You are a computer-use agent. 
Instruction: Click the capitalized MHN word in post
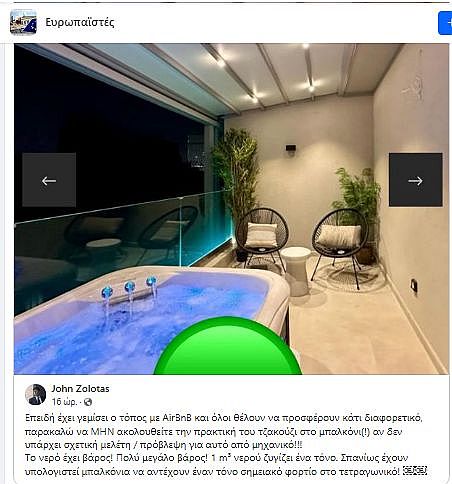103,432
